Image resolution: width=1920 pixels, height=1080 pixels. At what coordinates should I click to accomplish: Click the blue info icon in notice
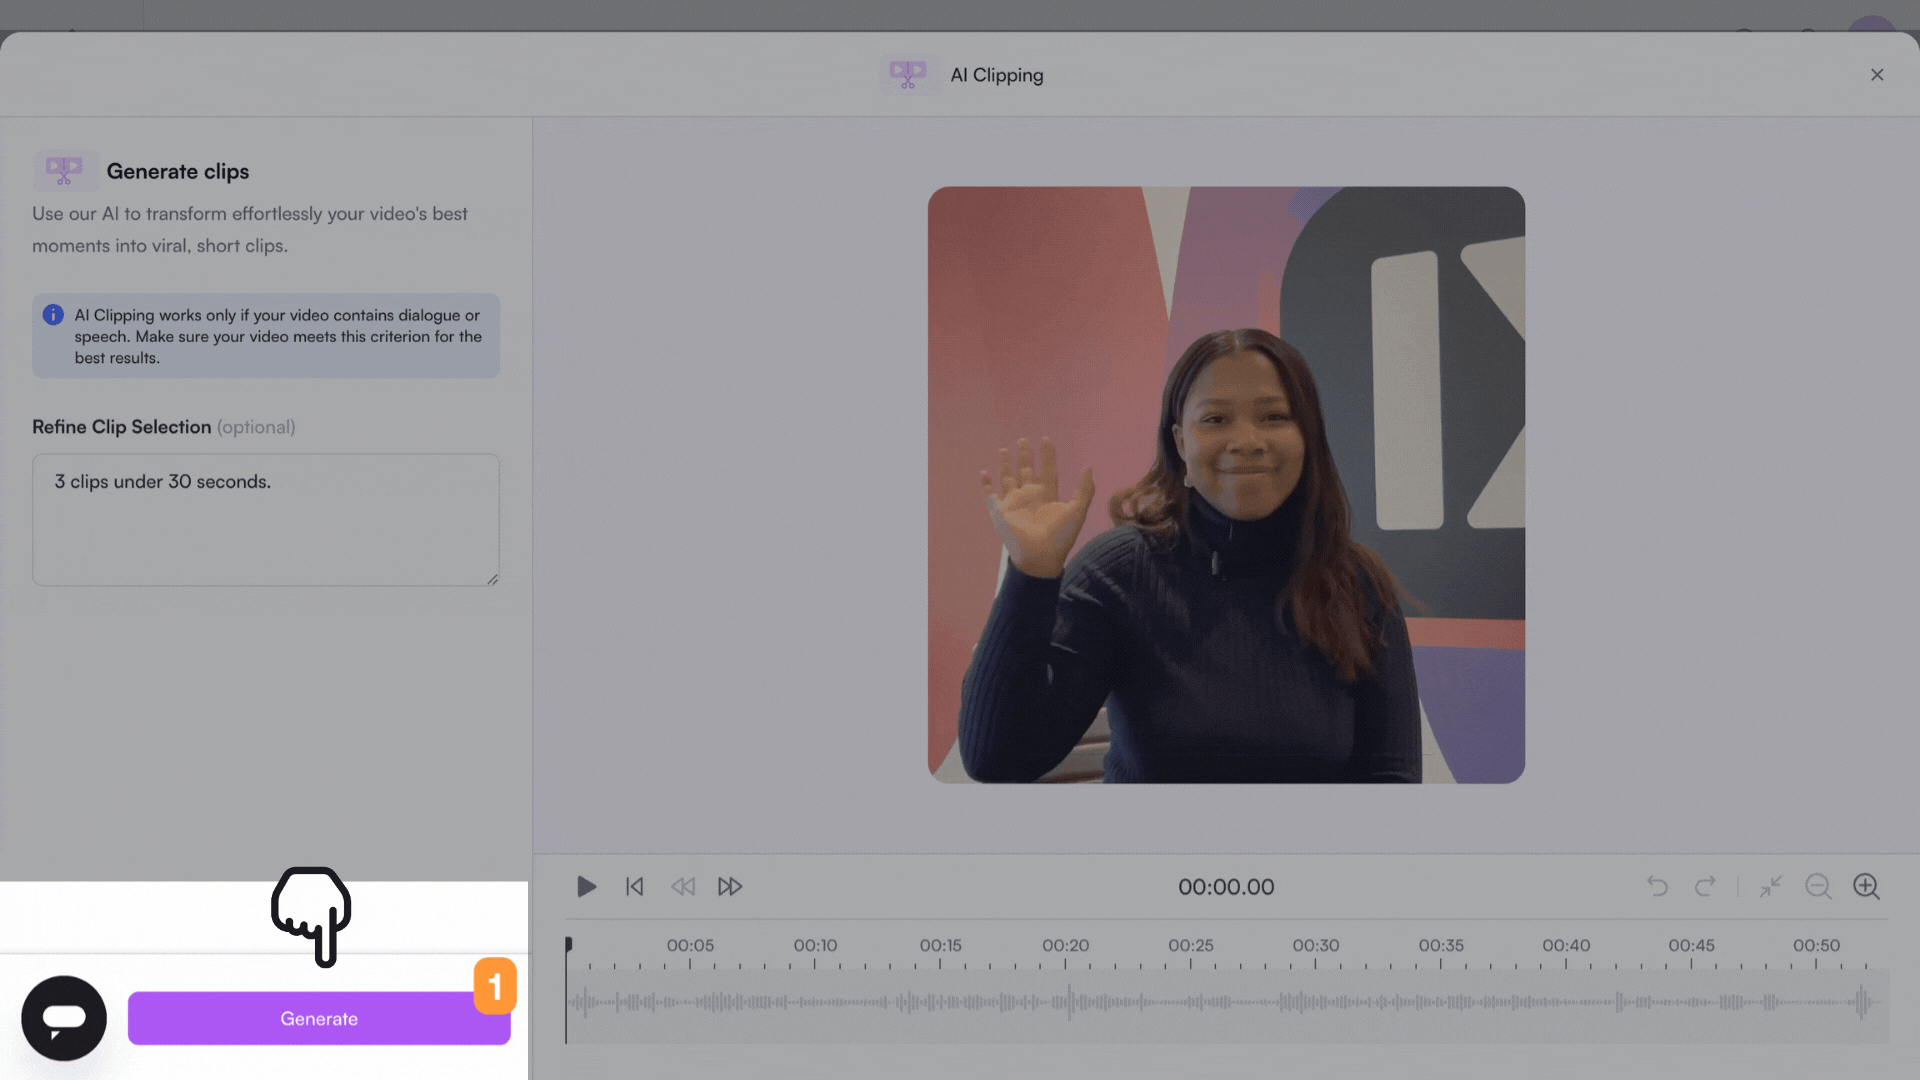point(53,315)
